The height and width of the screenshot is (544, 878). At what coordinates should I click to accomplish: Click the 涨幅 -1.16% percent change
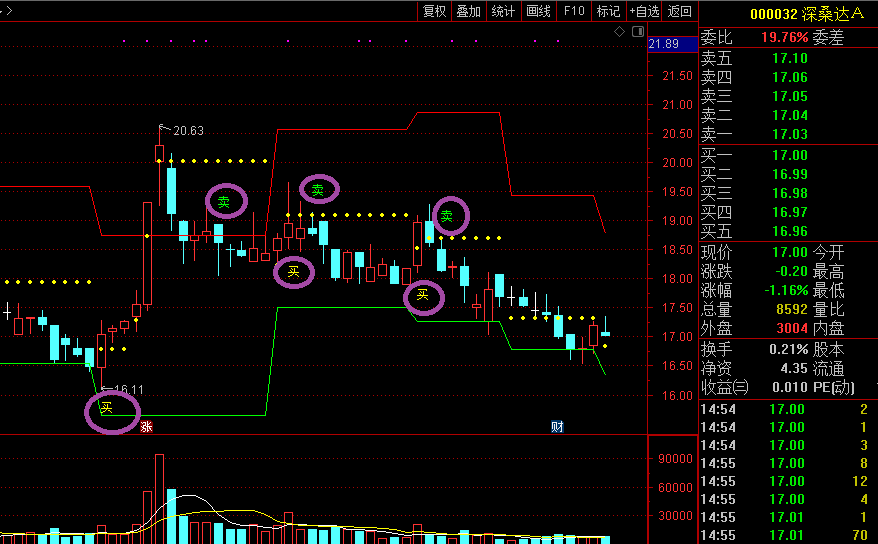(x=786, y=290)
